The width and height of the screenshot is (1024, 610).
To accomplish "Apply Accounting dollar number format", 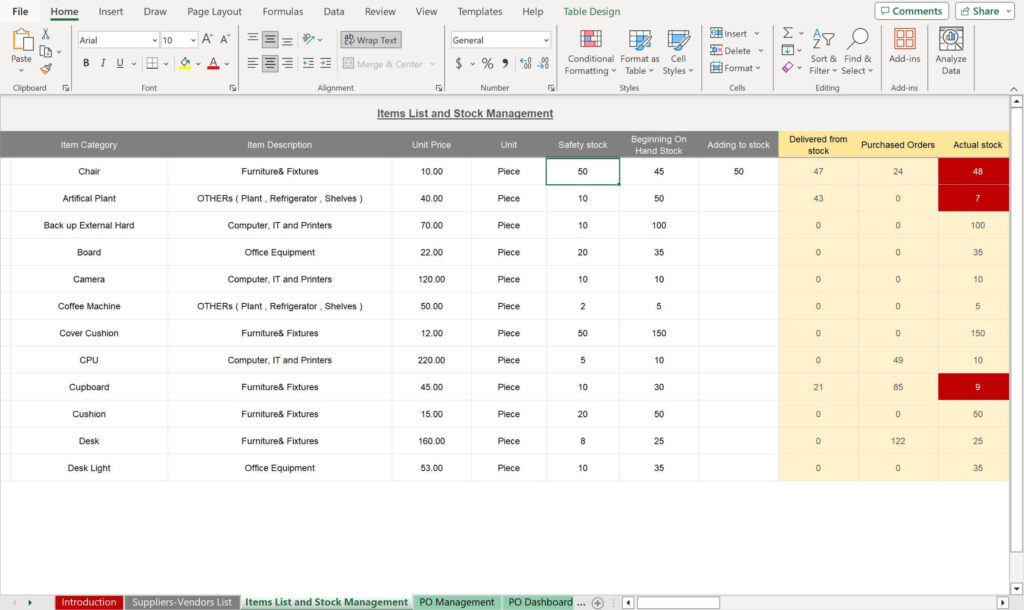I will point(458,63).
